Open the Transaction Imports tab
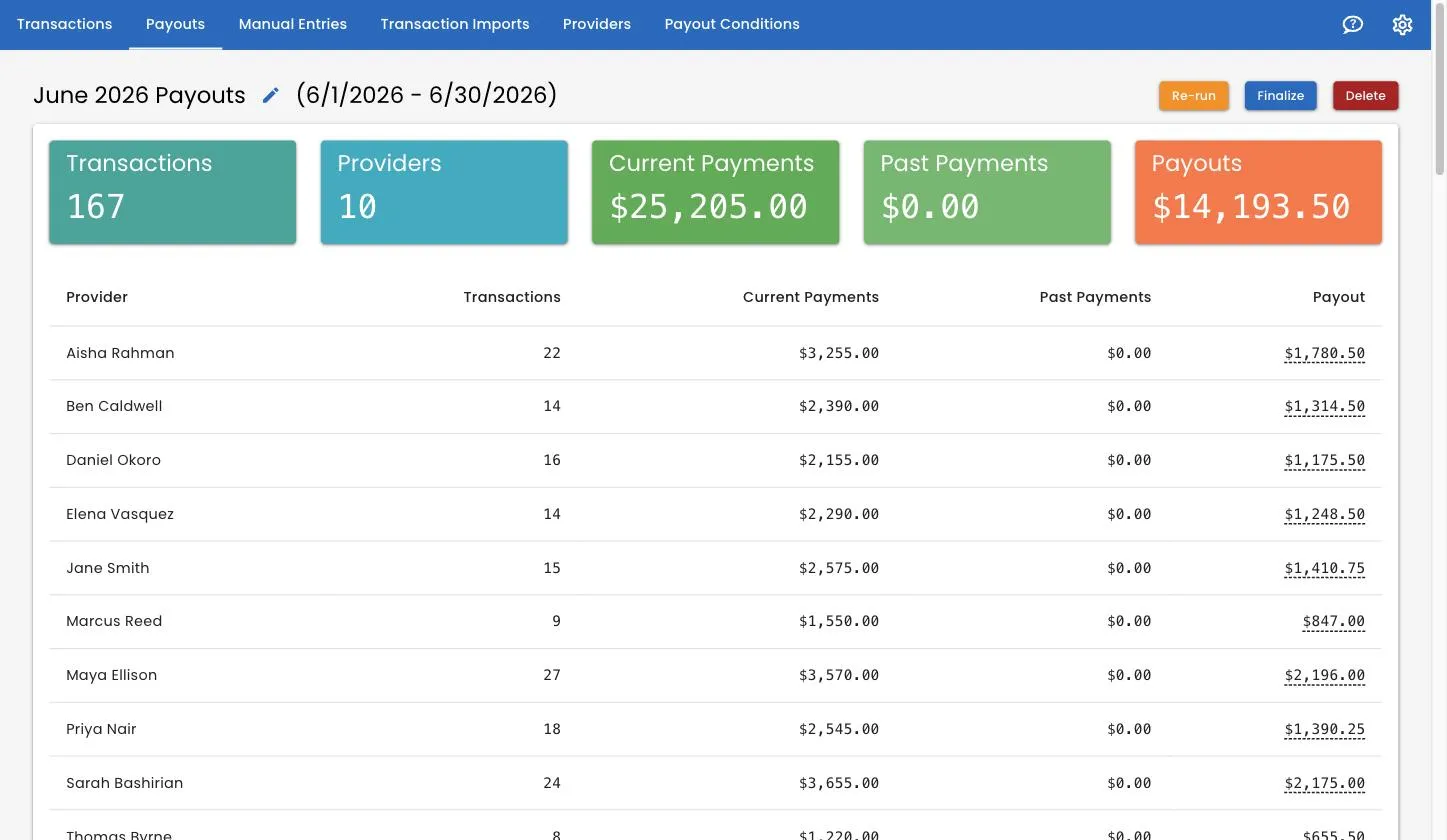This screenshot has width=1447, height=840. [x=455, y=24]
